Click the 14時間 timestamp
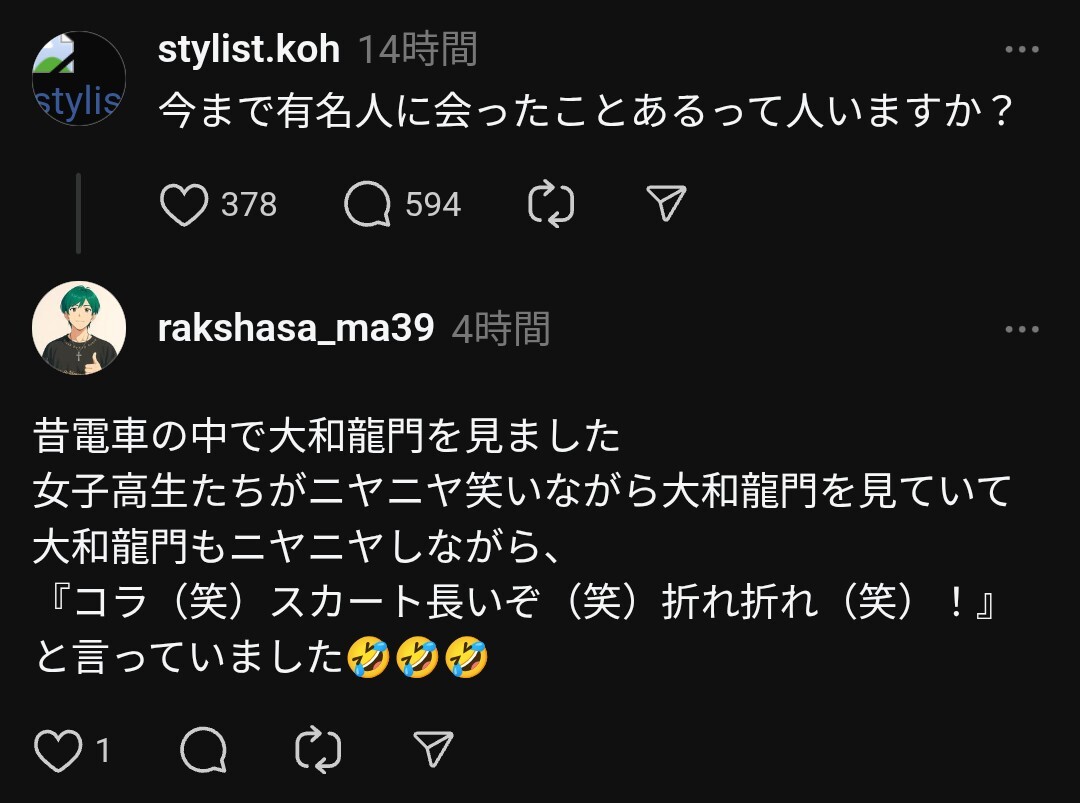This screenshot has width=1080, height=803. tap(417, 49)
